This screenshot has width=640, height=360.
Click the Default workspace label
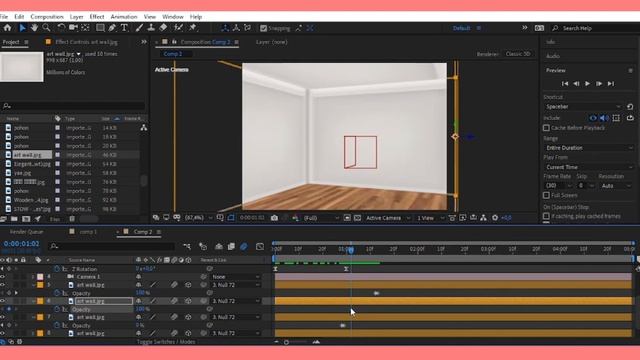point(462,28)
